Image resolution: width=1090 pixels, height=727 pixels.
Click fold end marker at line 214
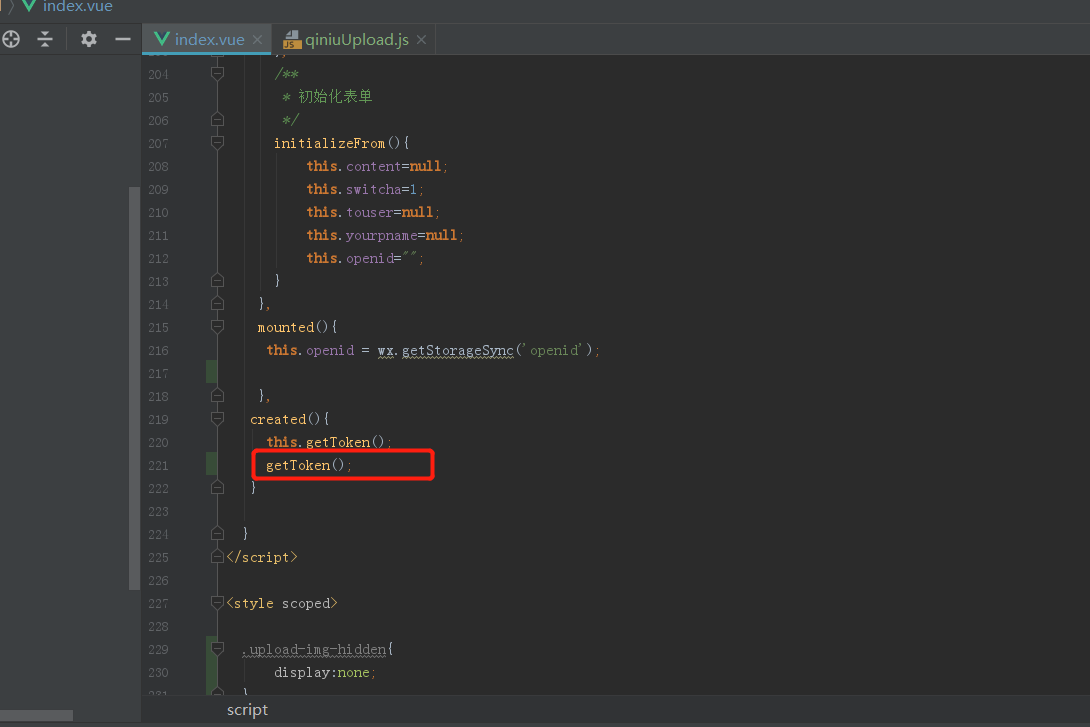click(217, 304)
